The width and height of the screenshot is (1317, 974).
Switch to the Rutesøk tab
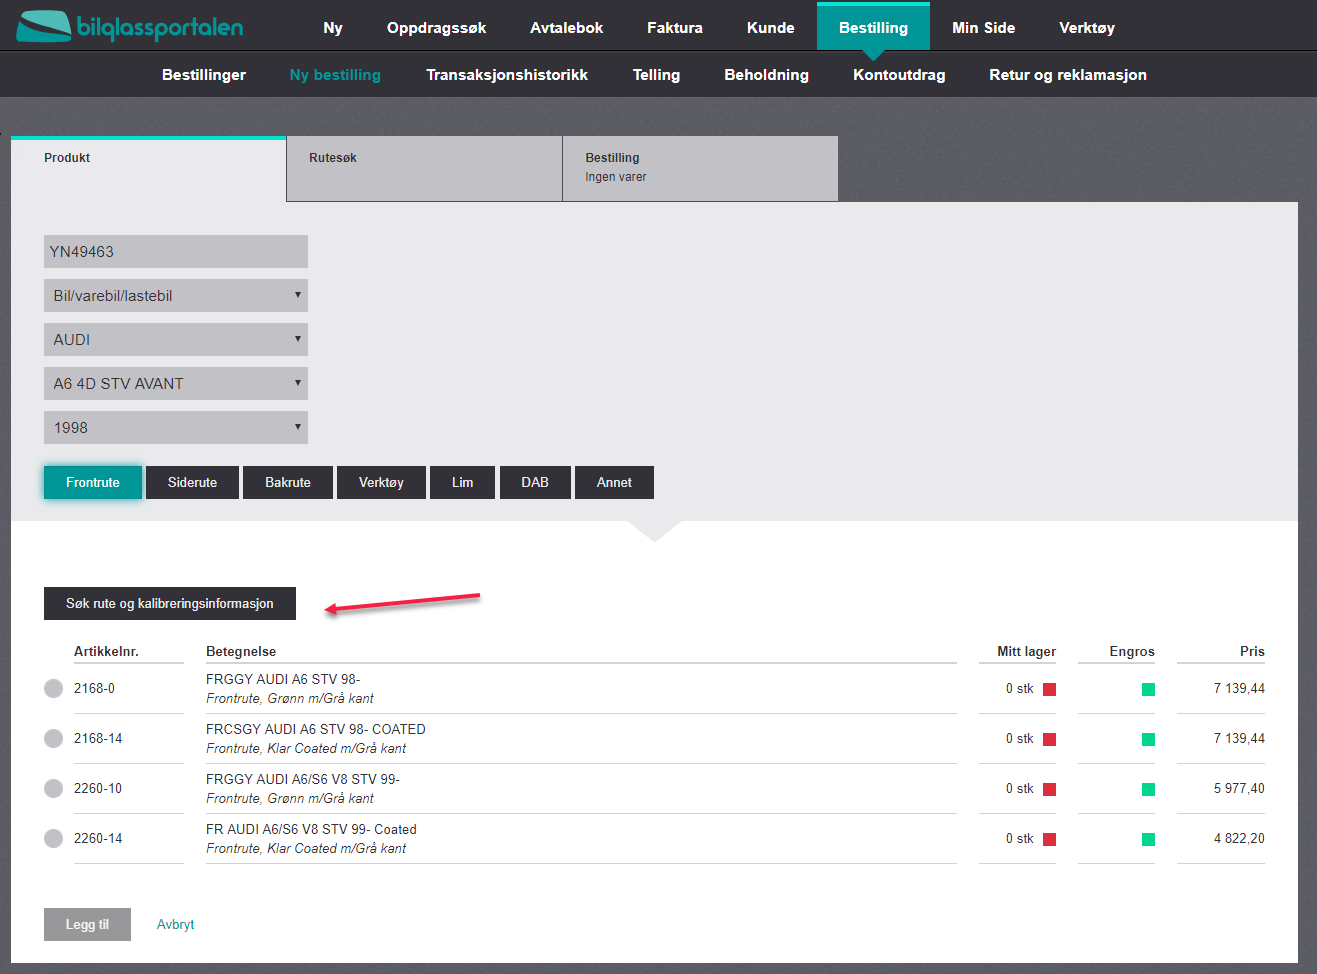tap(424, 169)
